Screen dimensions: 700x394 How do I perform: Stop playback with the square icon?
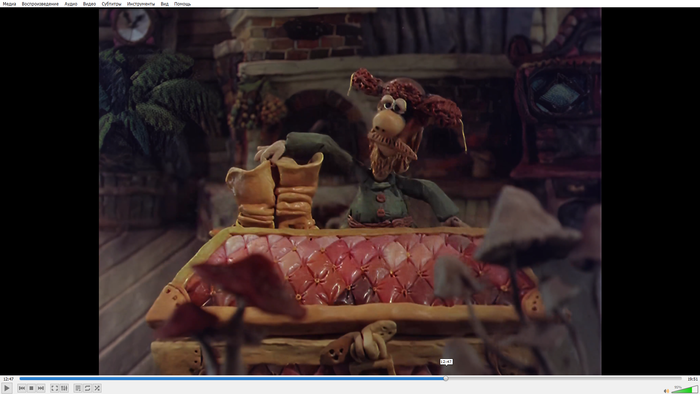click(x=31, y=388)
